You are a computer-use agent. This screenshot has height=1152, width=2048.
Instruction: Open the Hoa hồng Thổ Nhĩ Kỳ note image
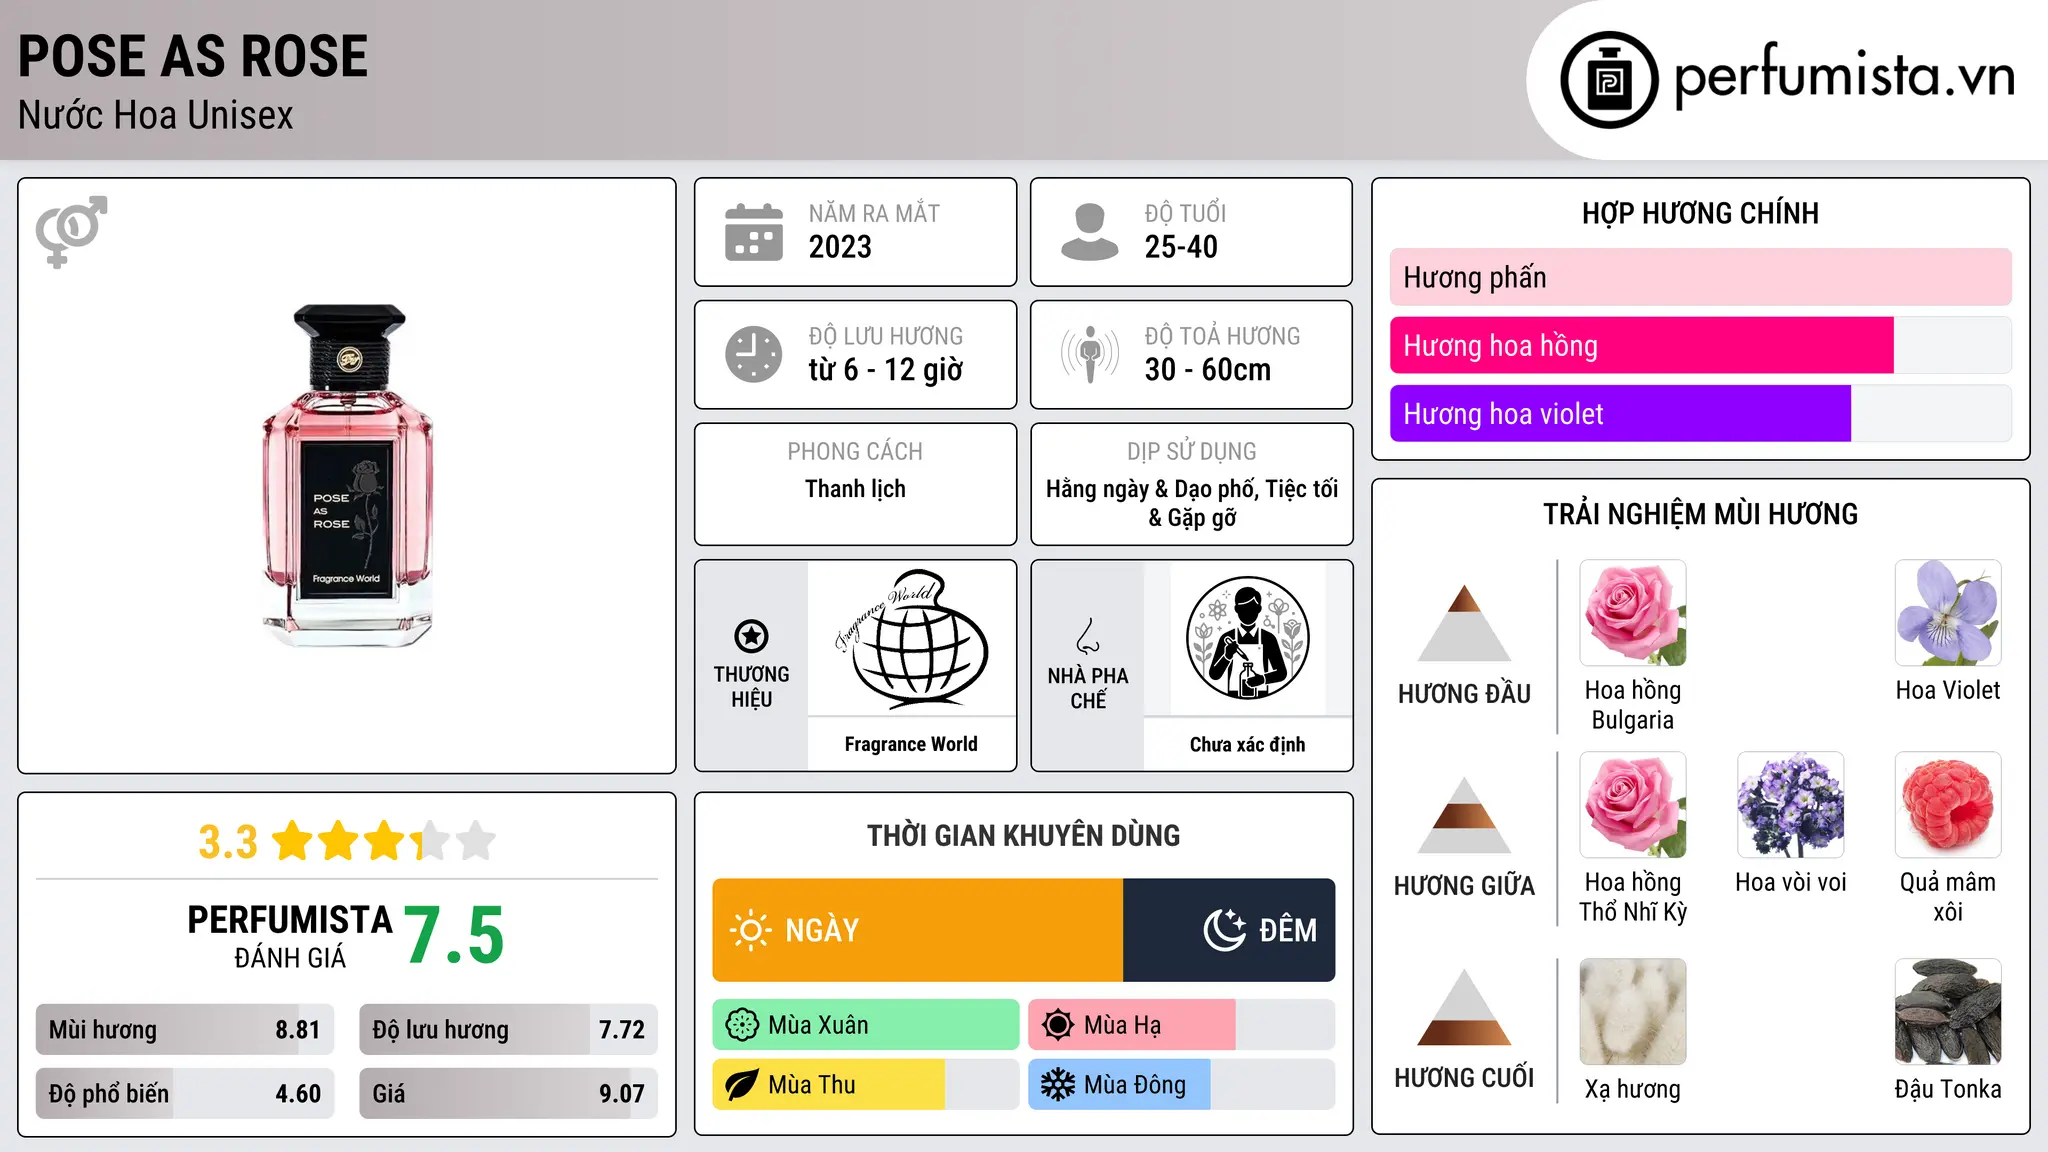click(1633, 805)
